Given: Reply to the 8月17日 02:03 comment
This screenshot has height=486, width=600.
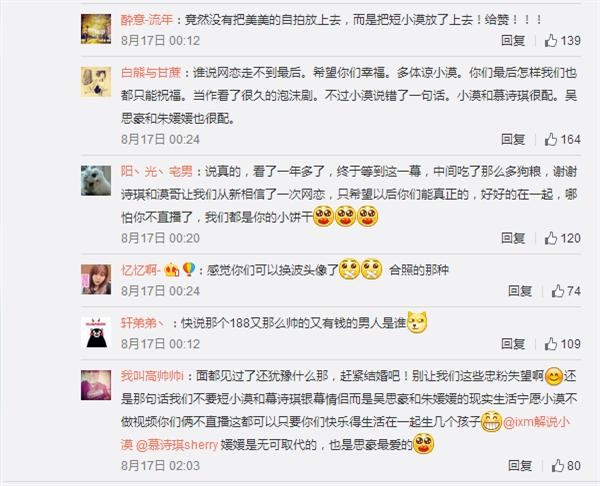Looking at the screenshot, I should point(520,465).
